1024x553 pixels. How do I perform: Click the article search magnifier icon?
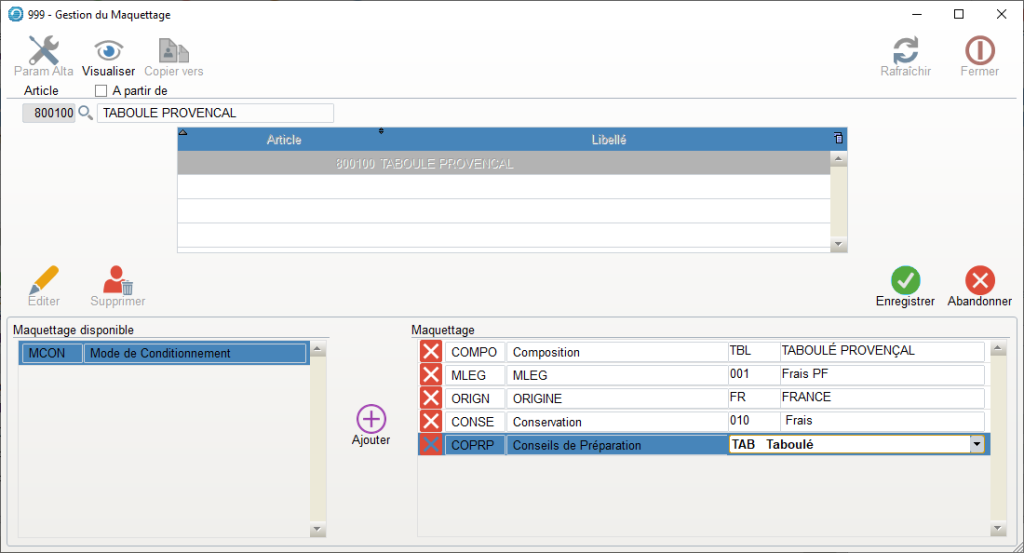(86, 113)
